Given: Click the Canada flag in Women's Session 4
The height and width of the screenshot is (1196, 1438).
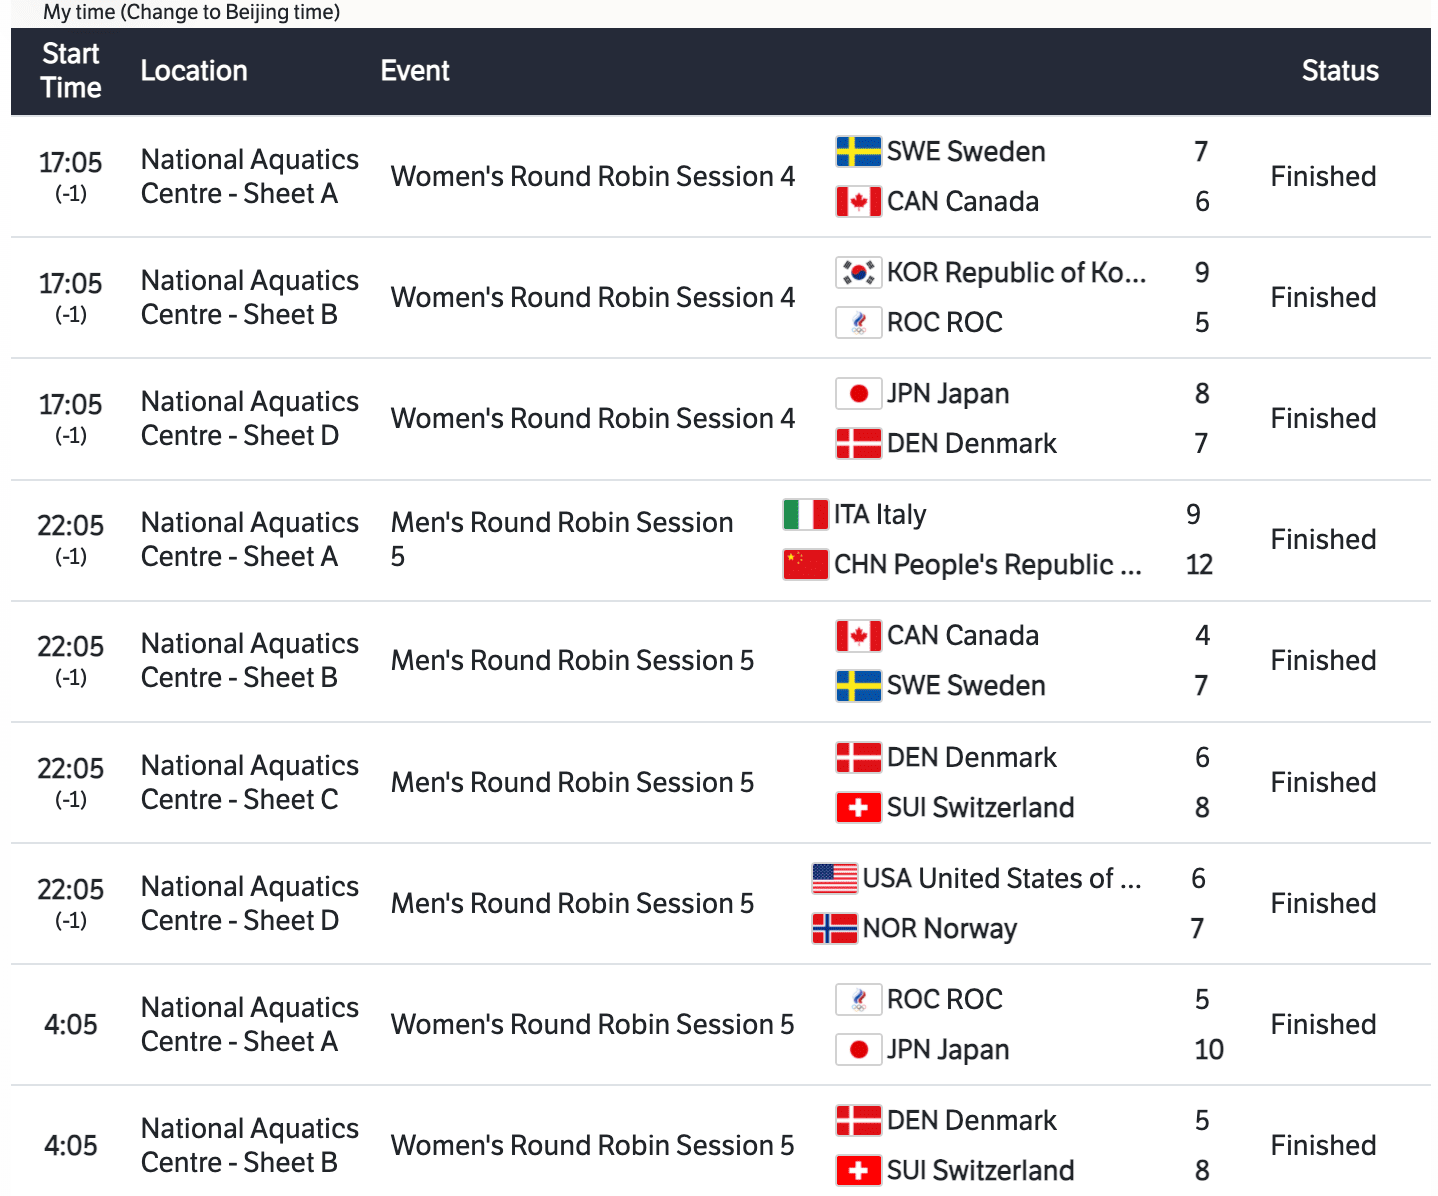Looking at the screenshot, I should [x=858, y=202].
